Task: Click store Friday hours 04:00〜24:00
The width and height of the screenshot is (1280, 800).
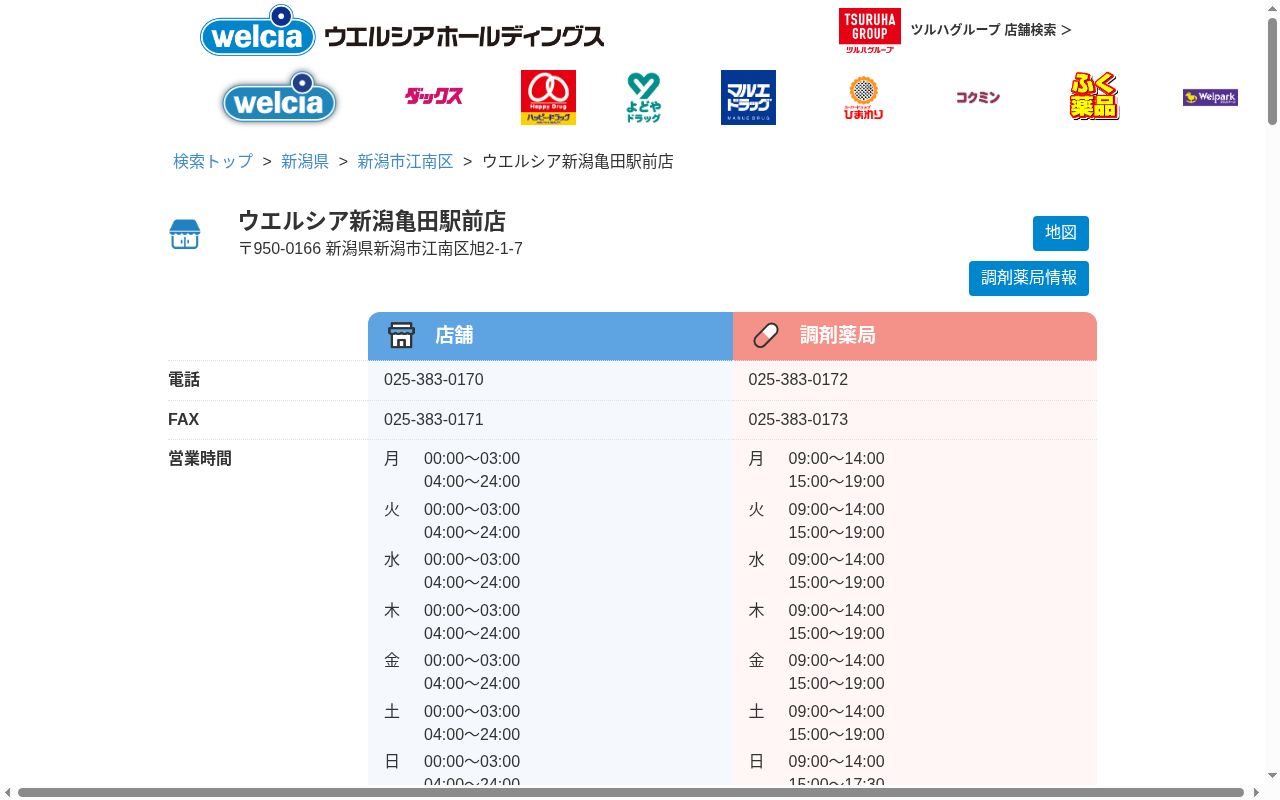Action: coord(472,684)
